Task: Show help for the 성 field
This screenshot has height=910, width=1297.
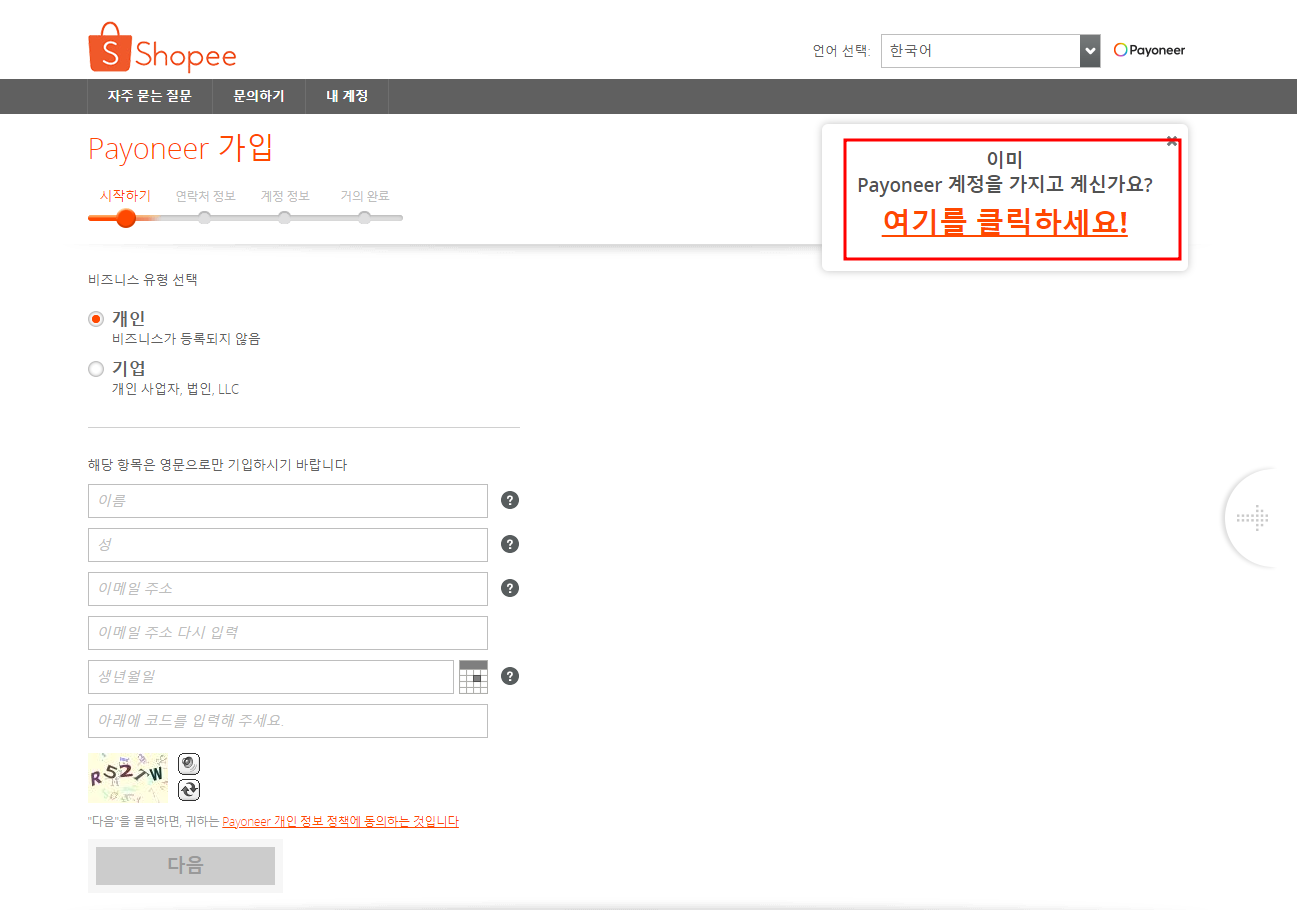Action: pyautogui.click(x=510, y=544)
